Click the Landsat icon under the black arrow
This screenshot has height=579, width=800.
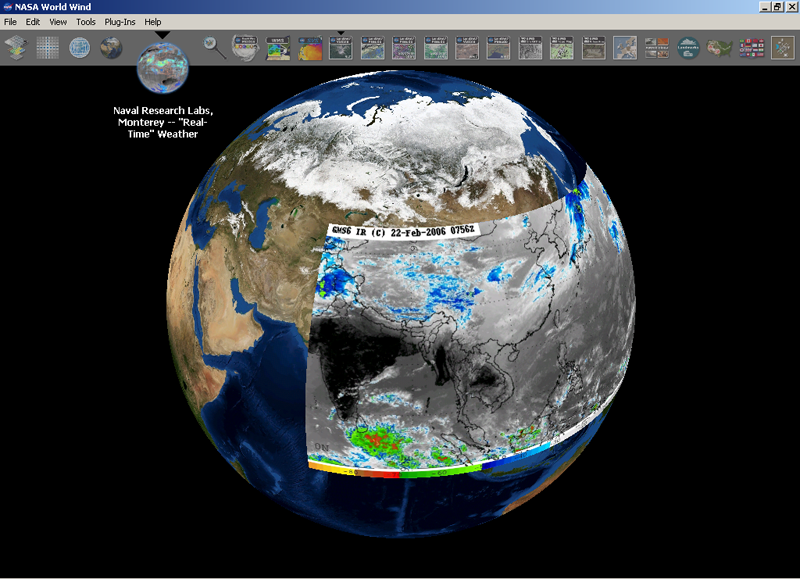tap(341, 48)
